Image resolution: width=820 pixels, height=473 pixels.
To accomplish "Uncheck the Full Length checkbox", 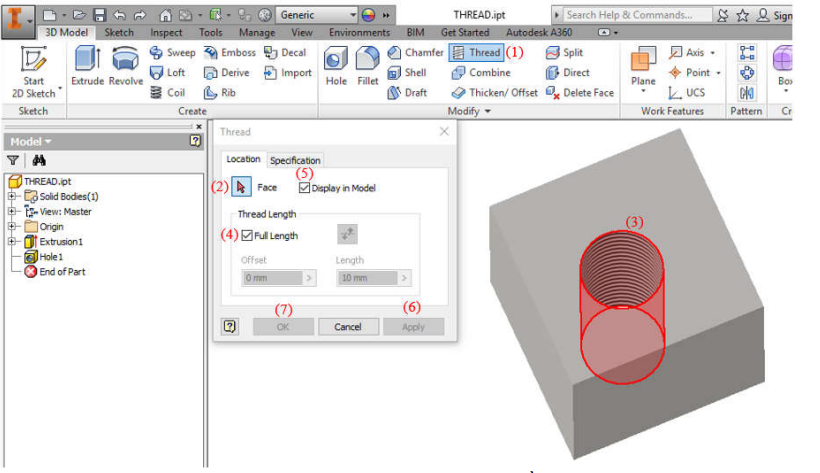I will pos(247,236).
